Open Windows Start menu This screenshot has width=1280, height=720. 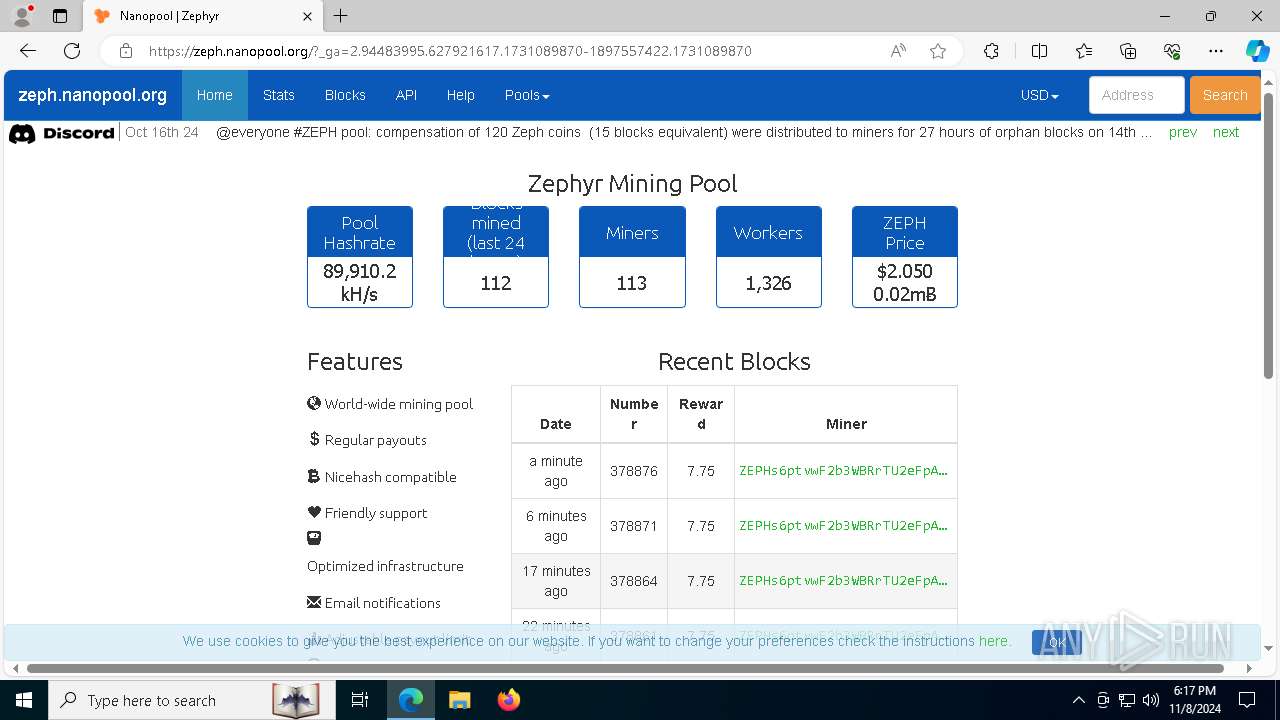point(23,700)
